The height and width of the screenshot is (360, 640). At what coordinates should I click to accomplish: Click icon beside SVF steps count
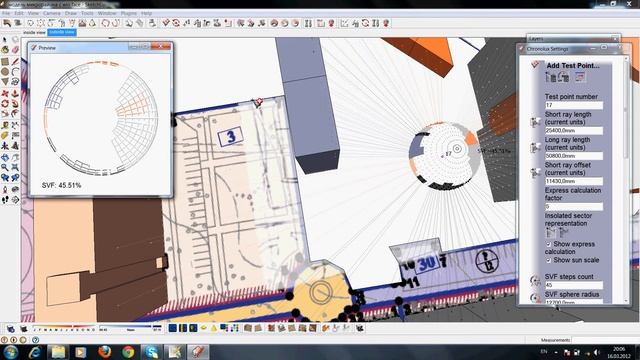[x=535, y=281]
